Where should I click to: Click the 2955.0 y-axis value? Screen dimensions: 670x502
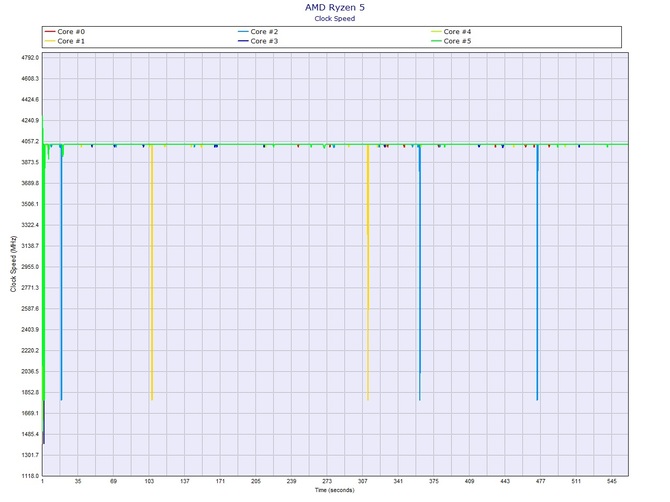(30, 267)
